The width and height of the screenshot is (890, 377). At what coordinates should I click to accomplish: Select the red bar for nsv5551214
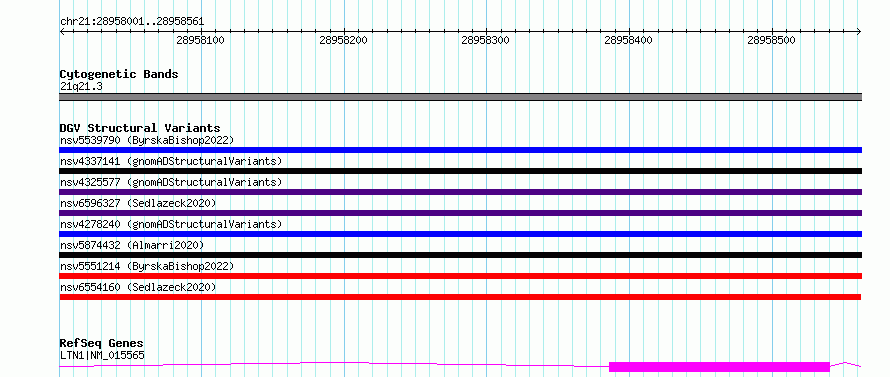460,276
